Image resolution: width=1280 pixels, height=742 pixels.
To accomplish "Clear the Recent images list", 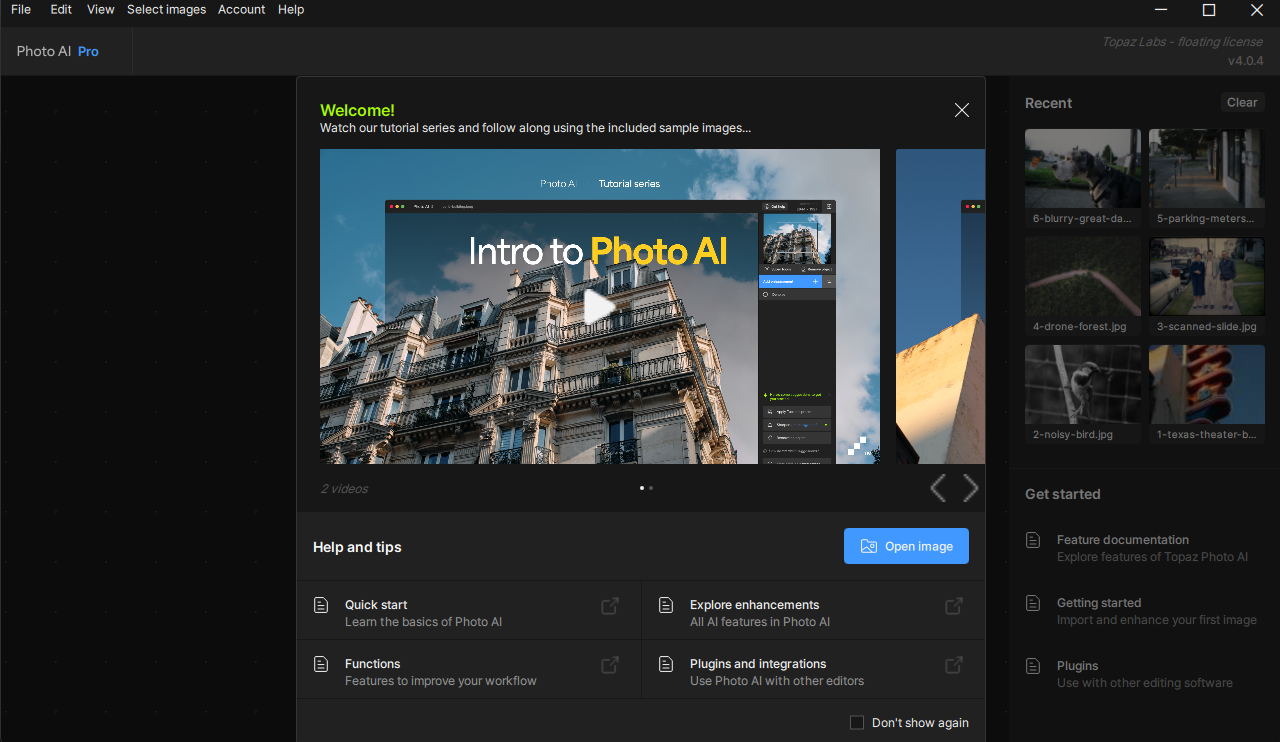I will [x=1242, y=102].
